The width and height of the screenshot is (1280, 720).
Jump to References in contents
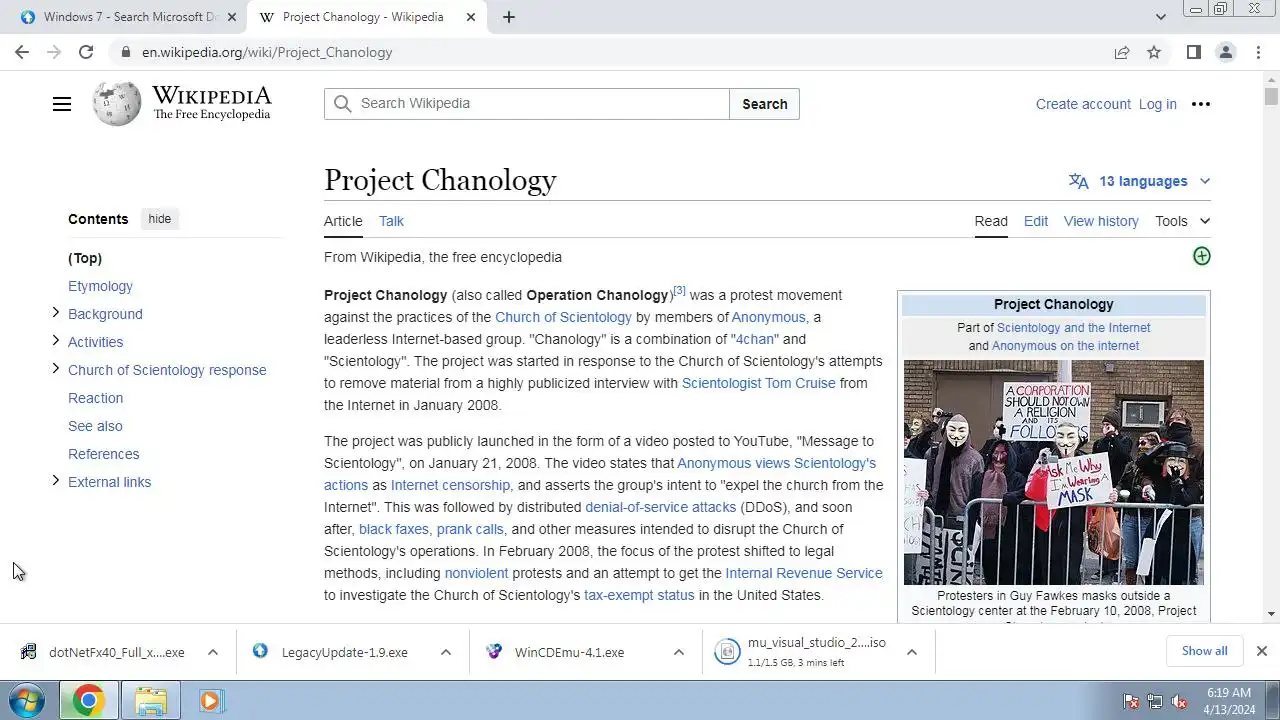[104, 454]
